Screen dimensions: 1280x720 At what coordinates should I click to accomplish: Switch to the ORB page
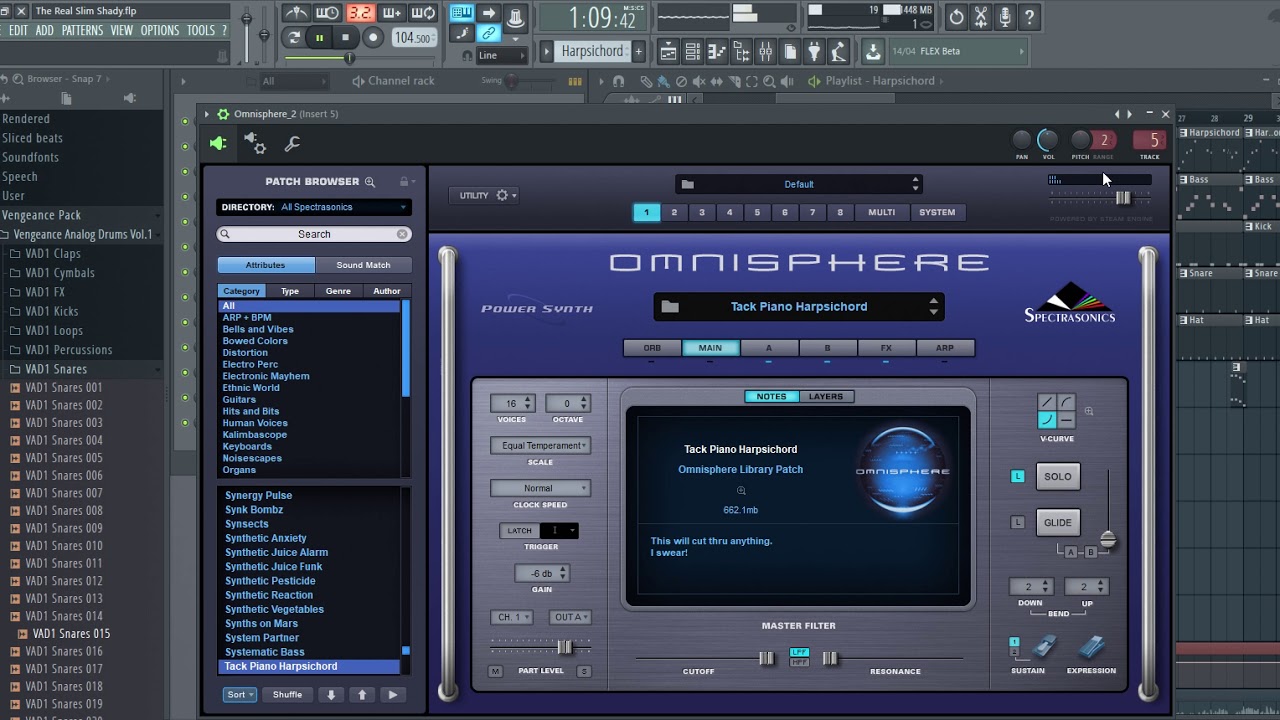[652, 348]
